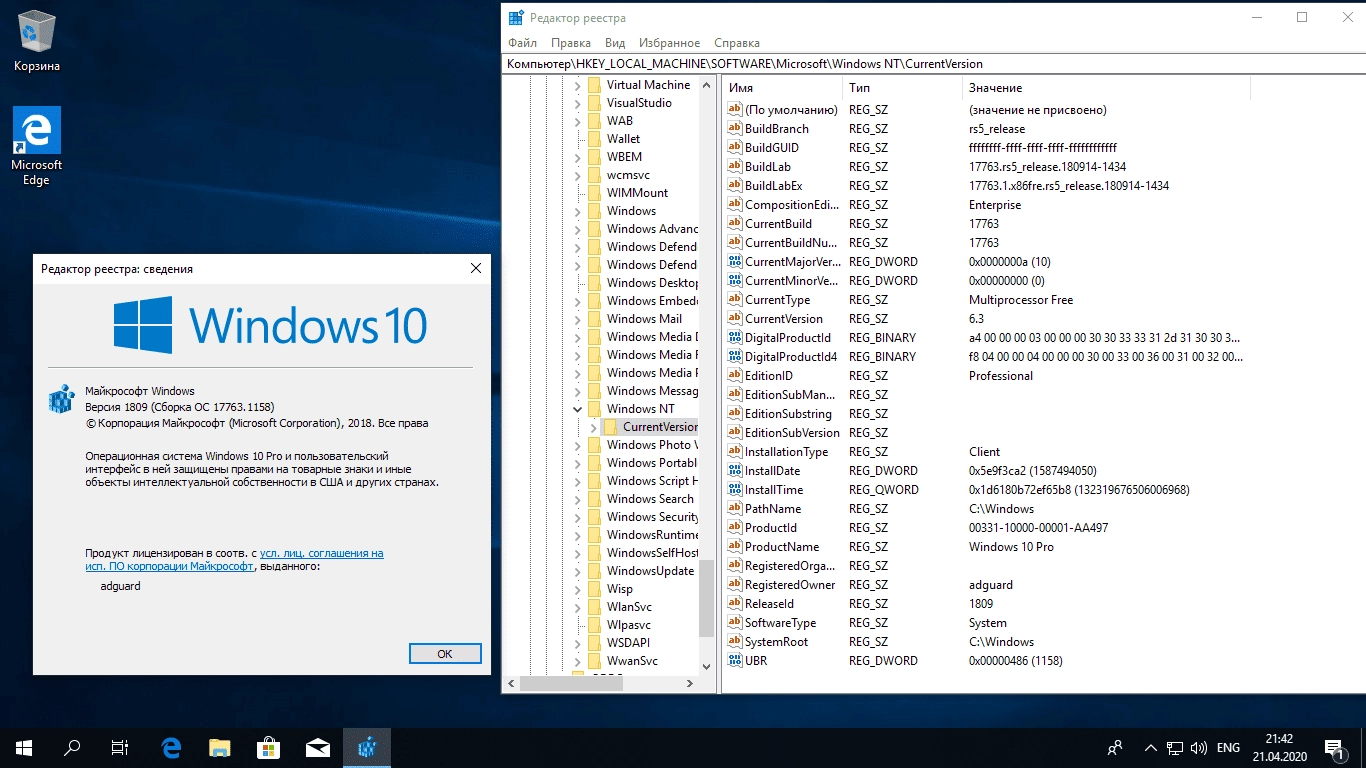
Task: Expand the Windows Search tree node
Action: 577,499
